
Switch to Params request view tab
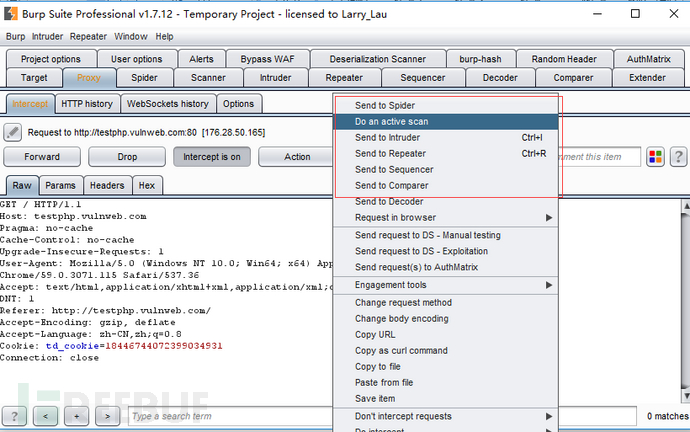tap(60, 186)
